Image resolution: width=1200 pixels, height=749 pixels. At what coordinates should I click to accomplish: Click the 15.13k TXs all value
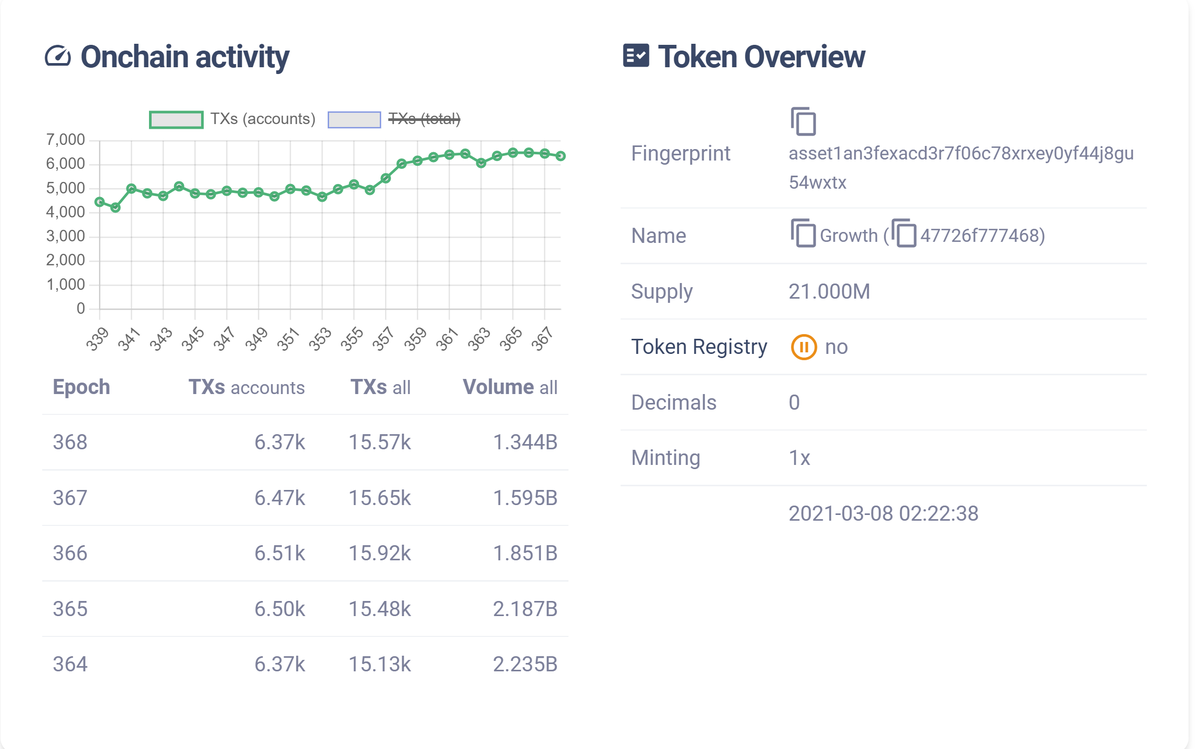point(380,664)
